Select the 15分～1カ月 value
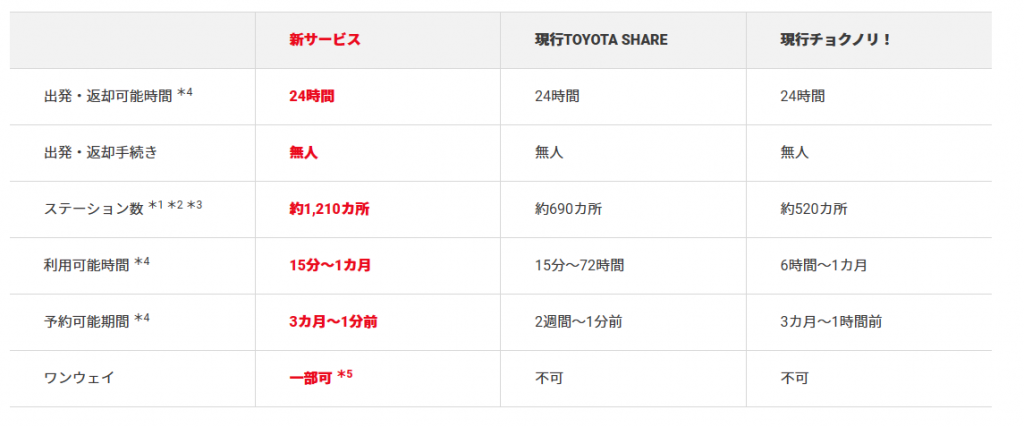The width and height of the screenshot is (1024, 427). pyautogui.click(x=330, y=266)
